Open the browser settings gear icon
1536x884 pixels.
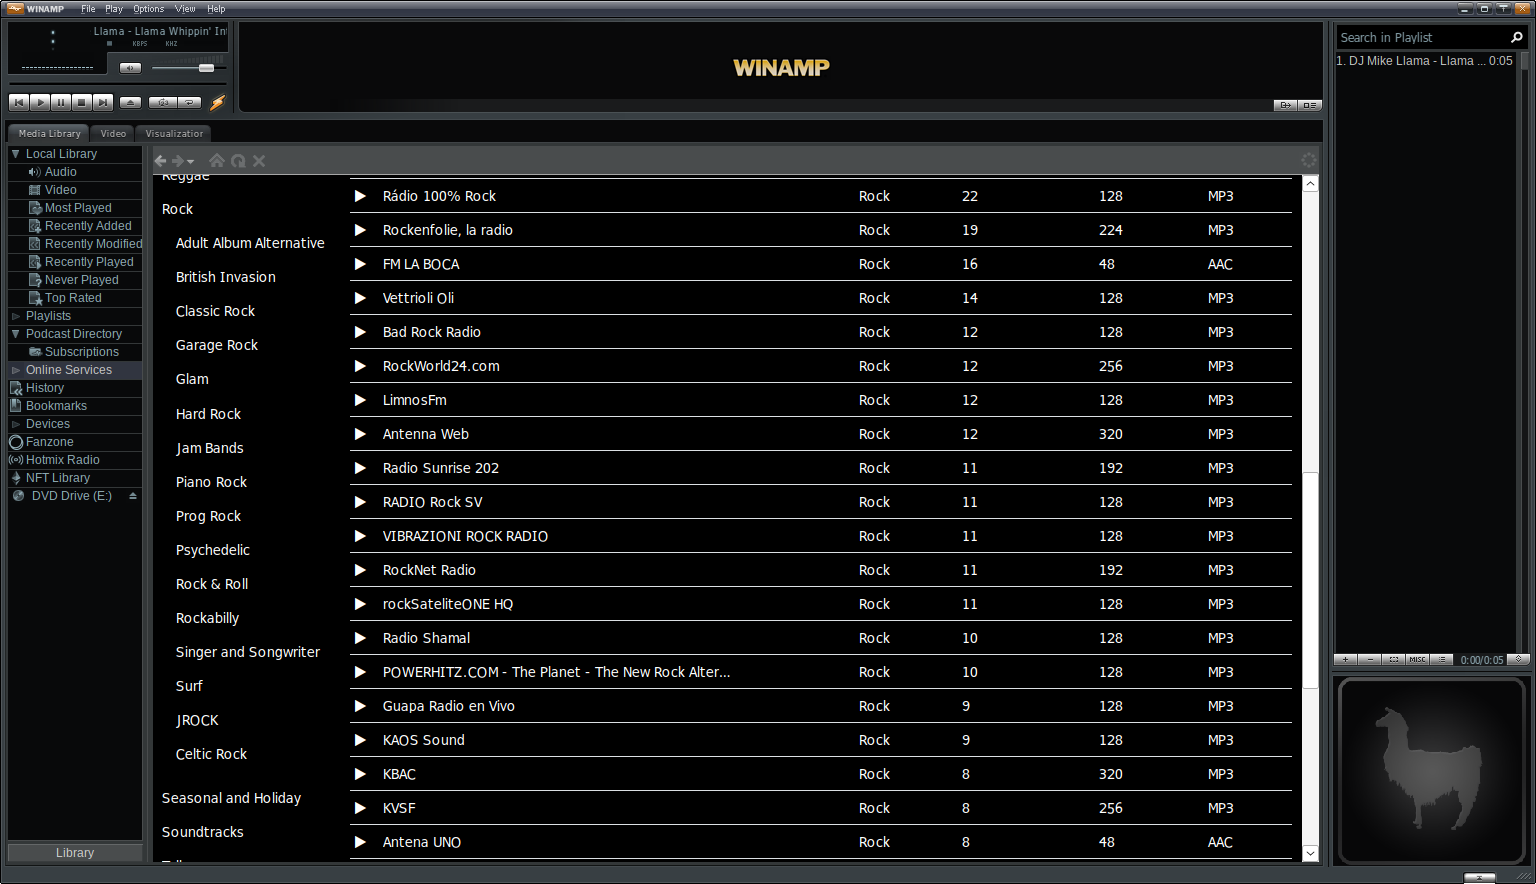pos(1308,160)
